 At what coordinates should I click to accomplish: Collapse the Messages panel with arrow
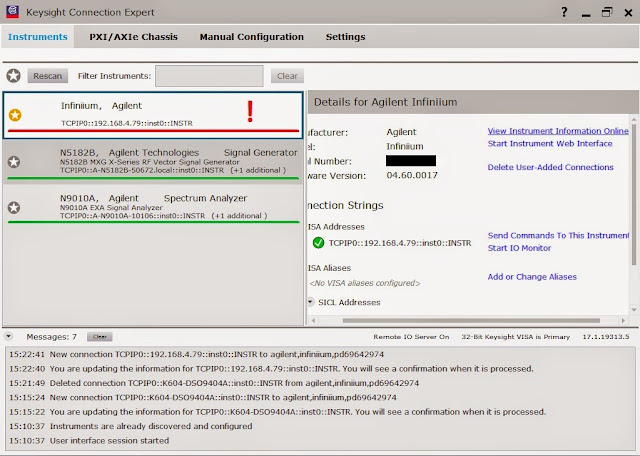coord(9,336)
